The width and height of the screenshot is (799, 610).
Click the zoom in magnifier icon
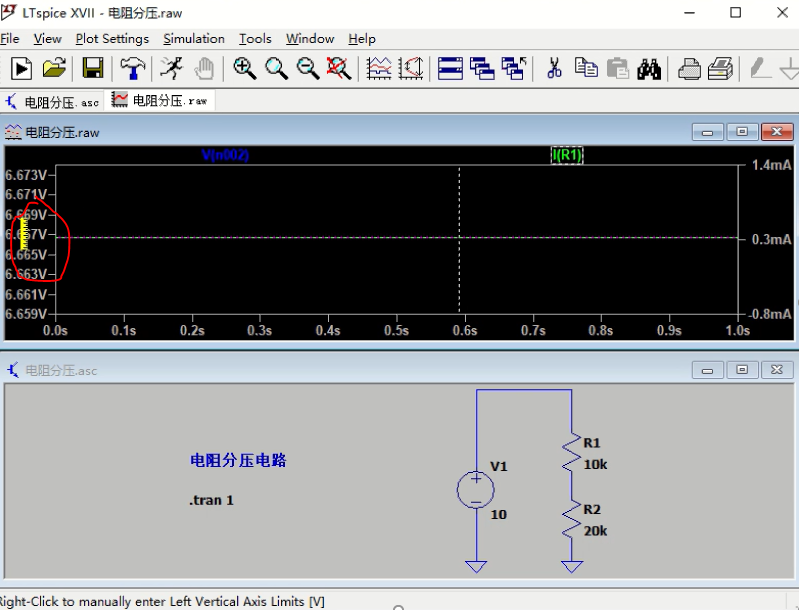244,68
